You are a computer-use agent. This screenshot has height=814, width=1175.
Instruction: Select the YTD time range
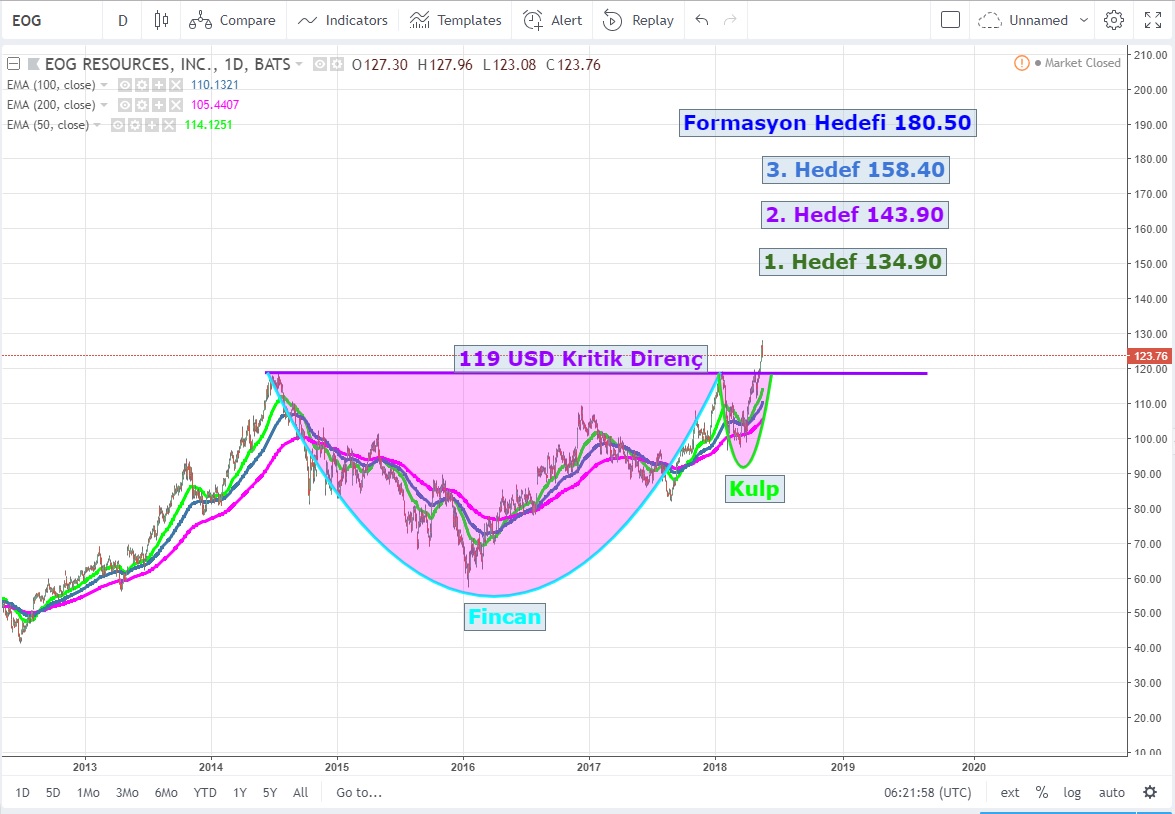pos(205,792)
